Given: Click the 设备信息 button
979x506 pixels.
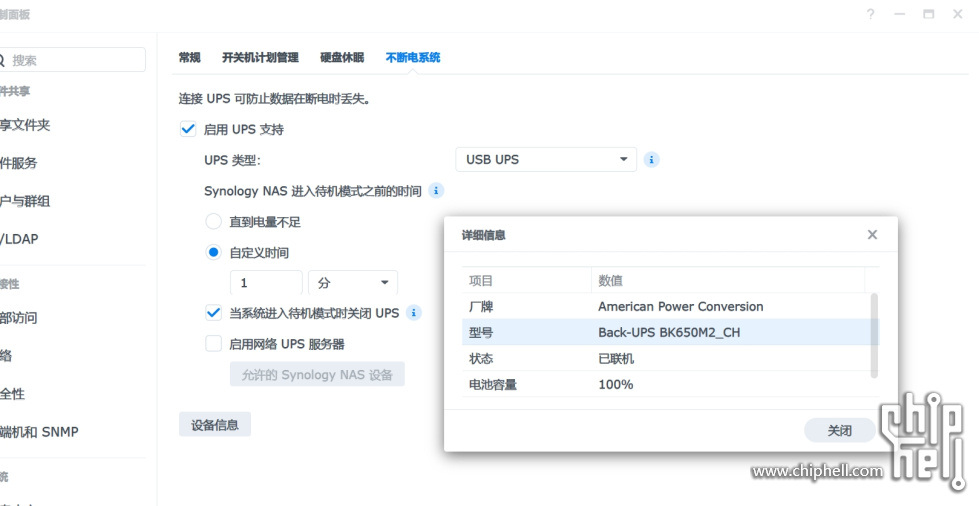Looking at the screenshot, I should (x=215, y=425).
